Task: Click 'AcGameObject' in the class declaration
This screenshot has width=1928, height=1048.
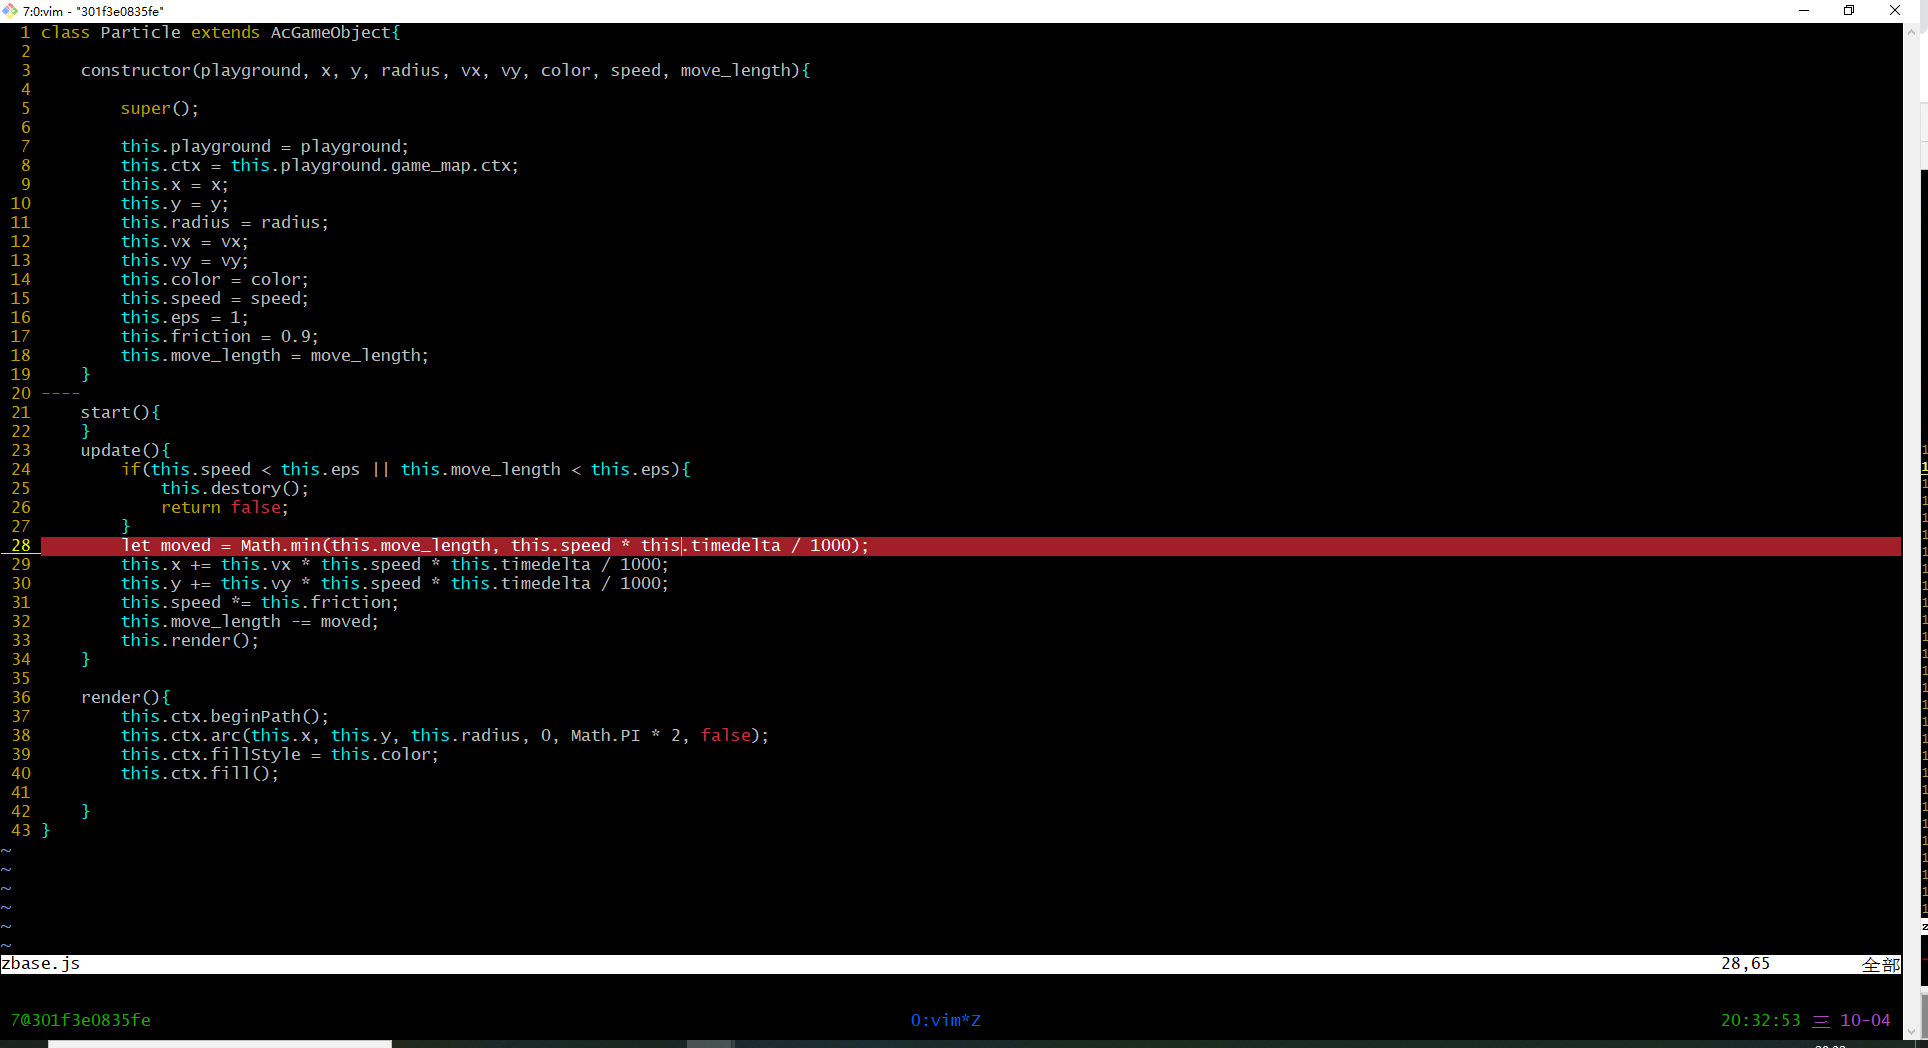Action: pos(330,32)
